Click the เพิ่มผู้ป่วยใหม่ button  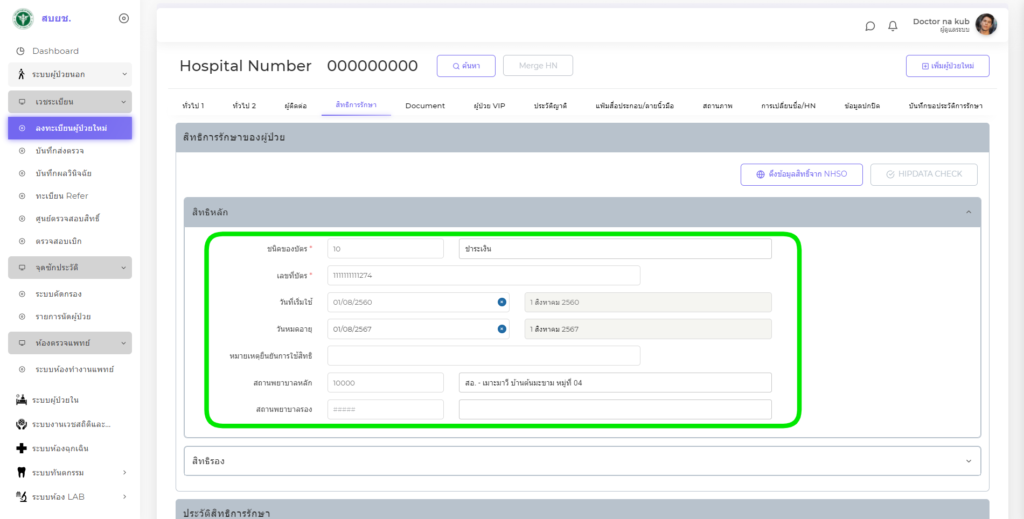click(947, 66)
